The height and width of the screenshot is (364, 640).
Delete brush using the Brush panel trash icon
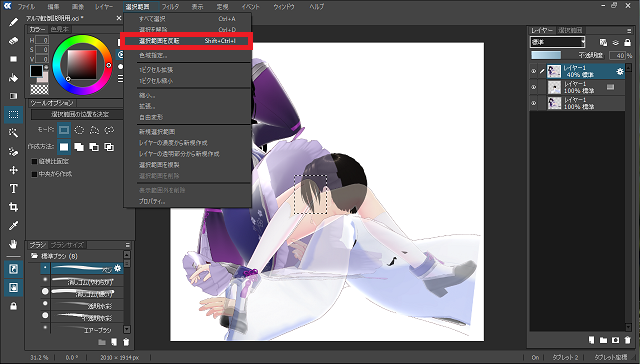click(127, 342)
